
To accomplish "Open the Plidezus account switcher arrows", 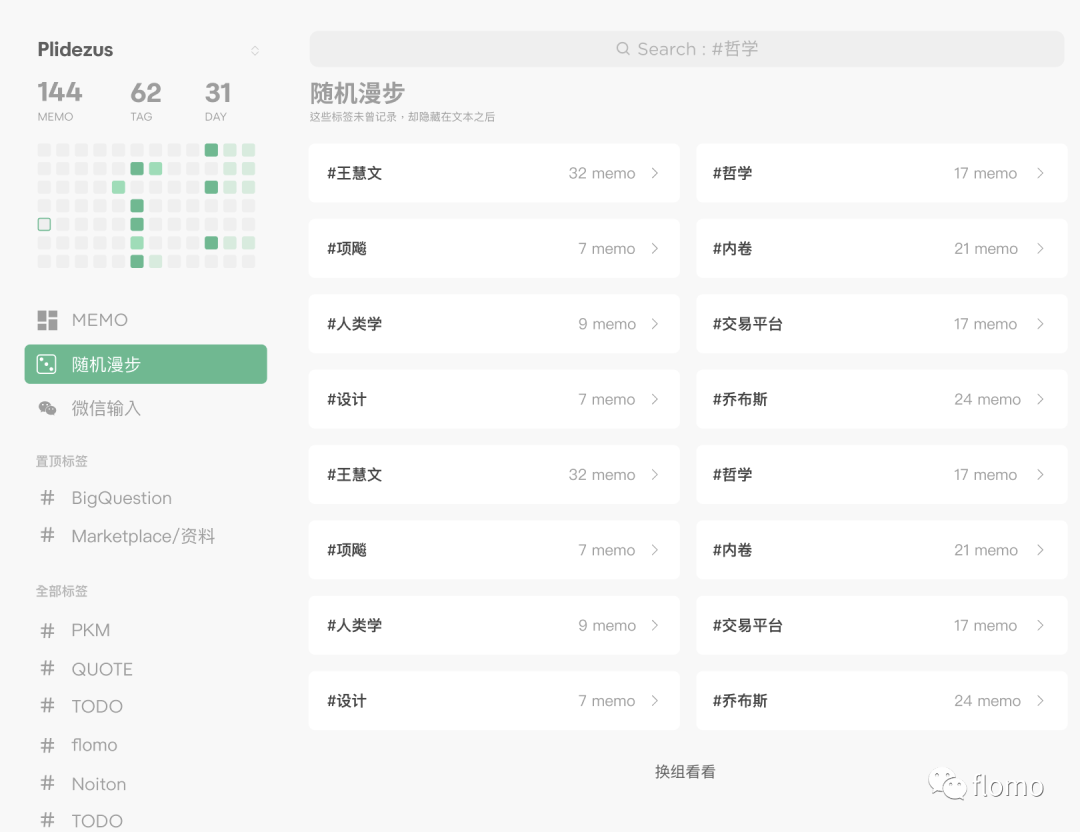I will 255,50.
